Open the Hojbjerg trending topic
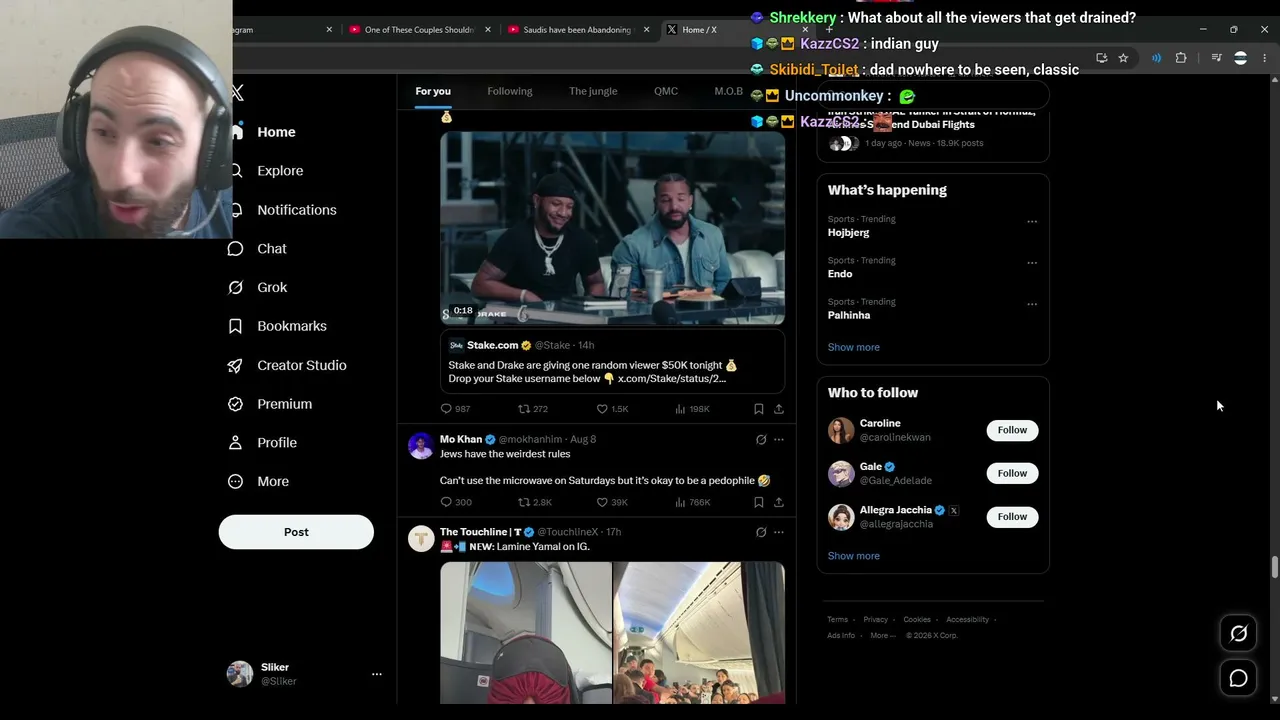 point(848,233)
